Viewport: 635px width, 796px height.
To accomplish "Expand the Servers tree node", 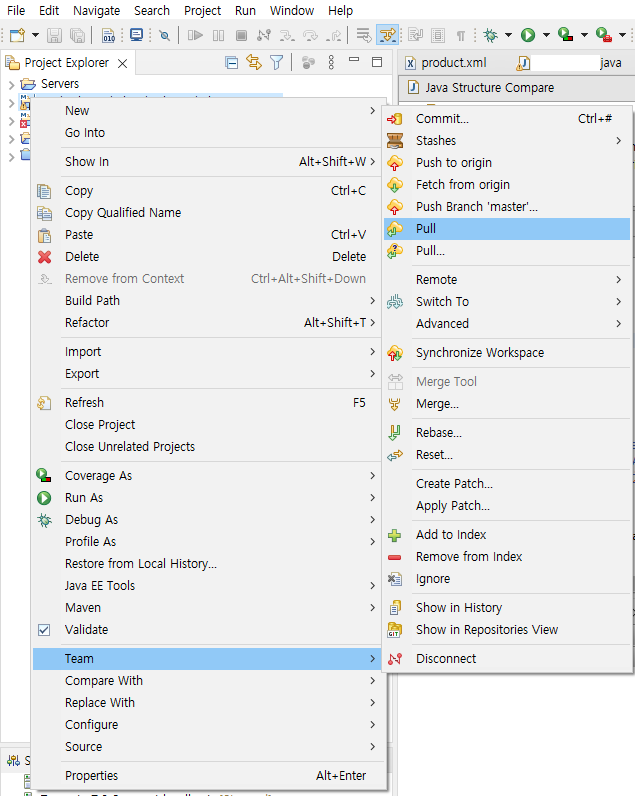I will pyautogui.click(x=12, y=84).
